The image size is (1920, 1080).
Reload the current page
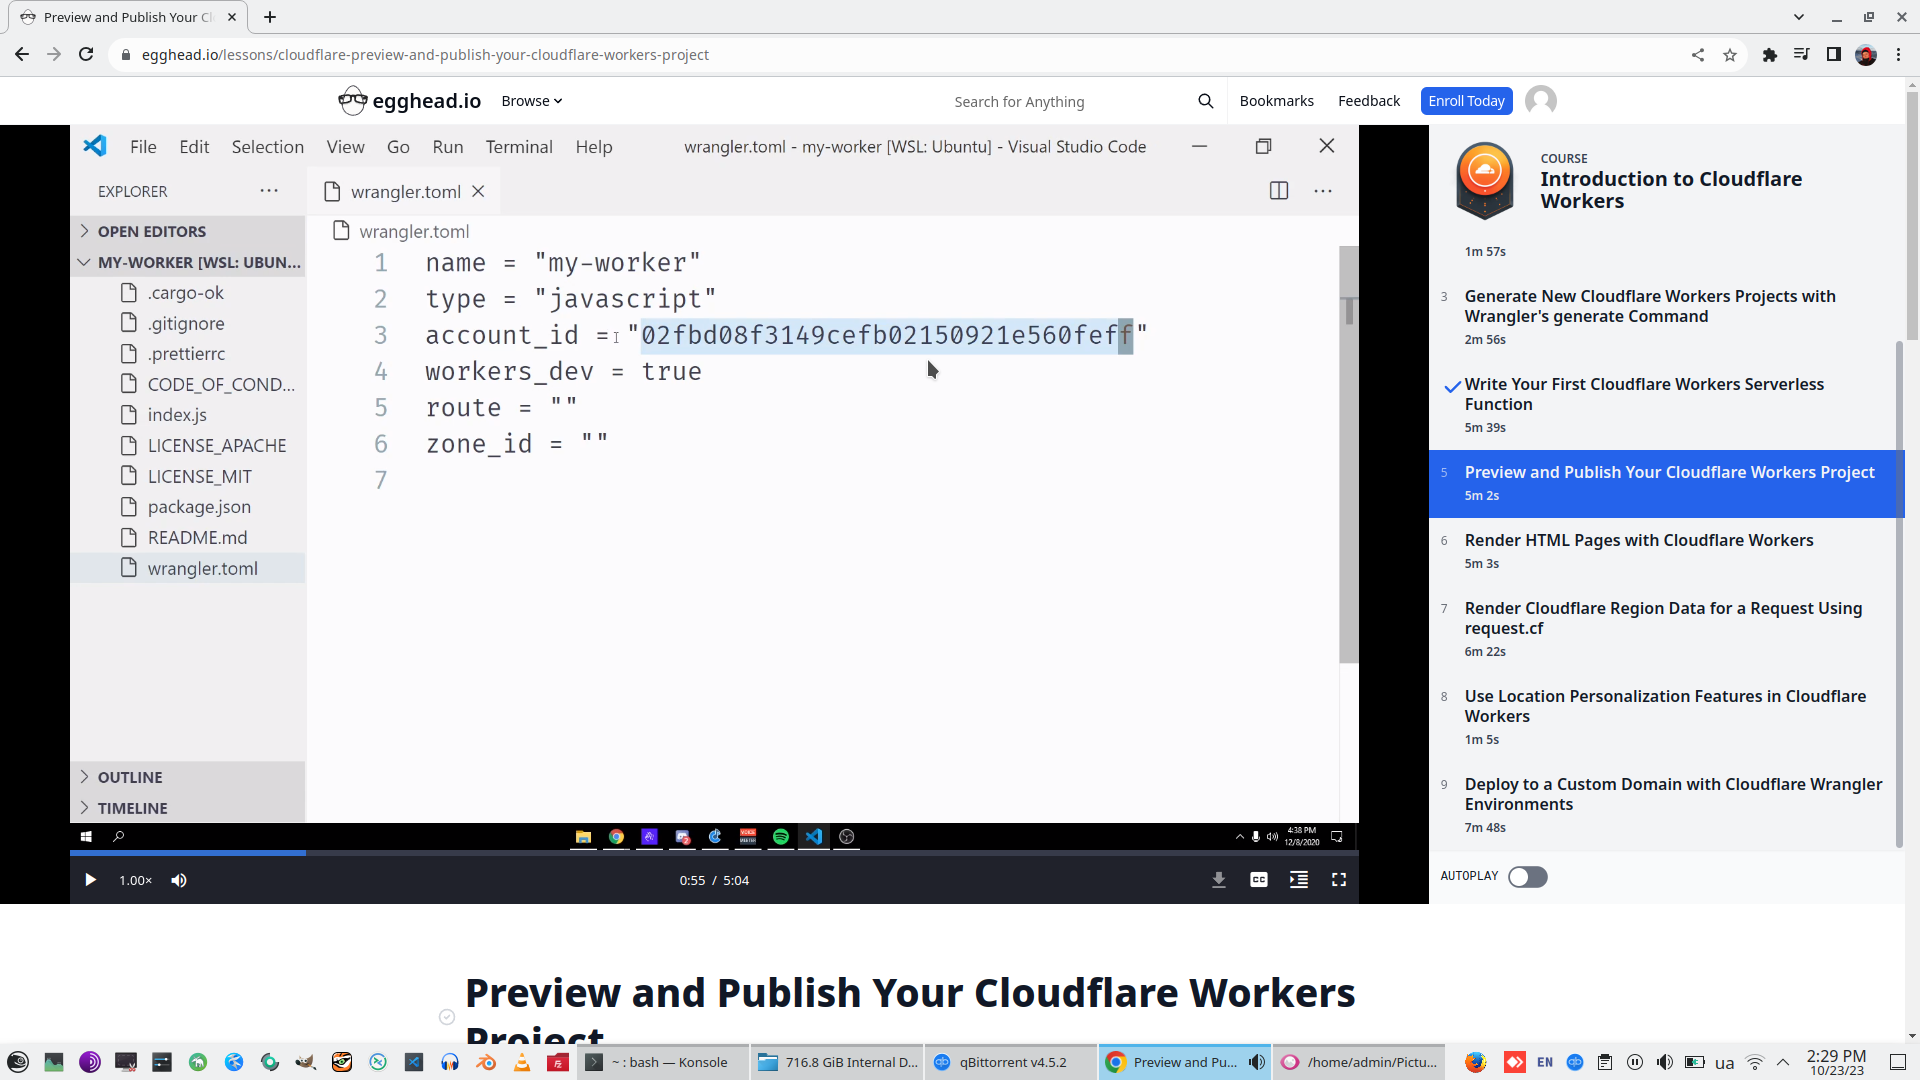(x=86, y=55)
